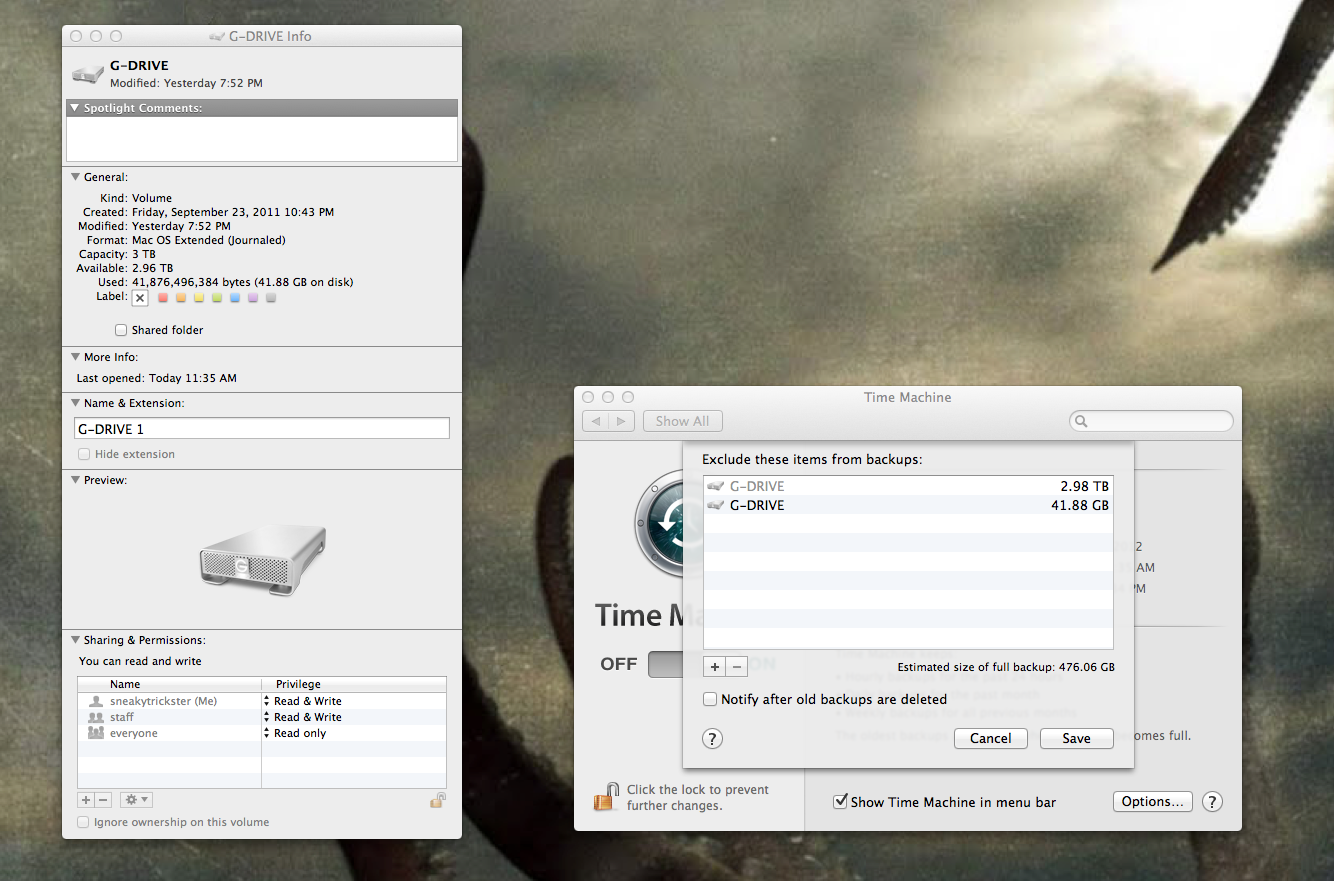Viewport: 1334px width, 881px height.
Task: Enable Ignore ownership on this volume
Action: click(84, 822)
